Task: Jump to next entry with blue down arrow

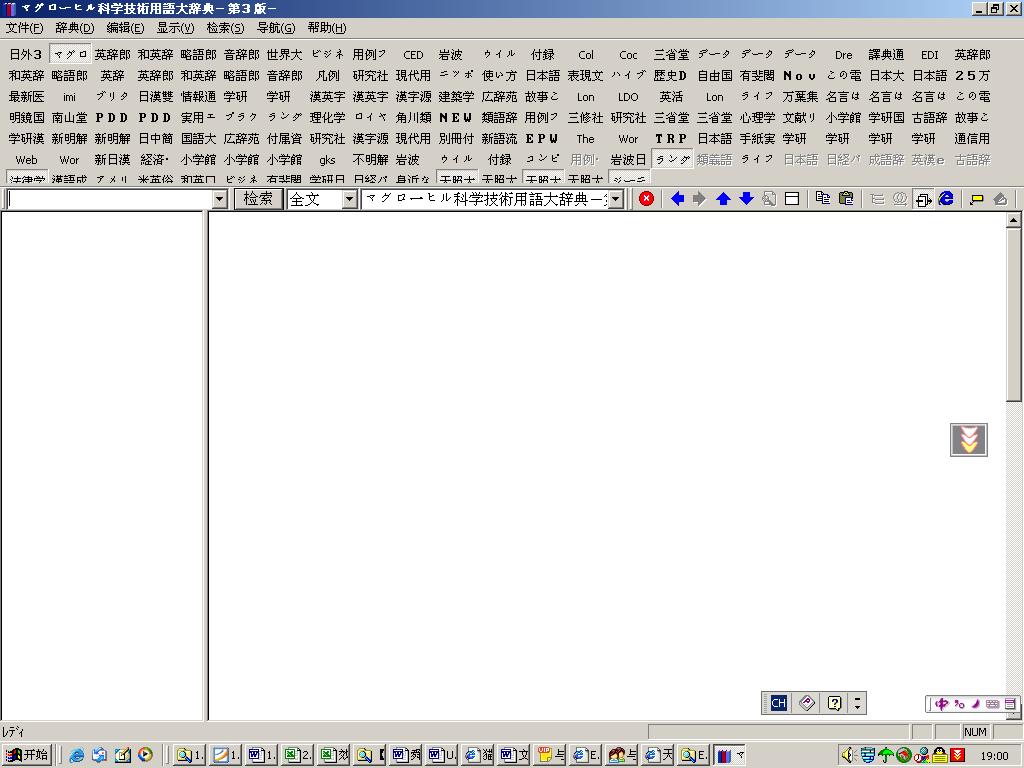Action: click(746, 199)
